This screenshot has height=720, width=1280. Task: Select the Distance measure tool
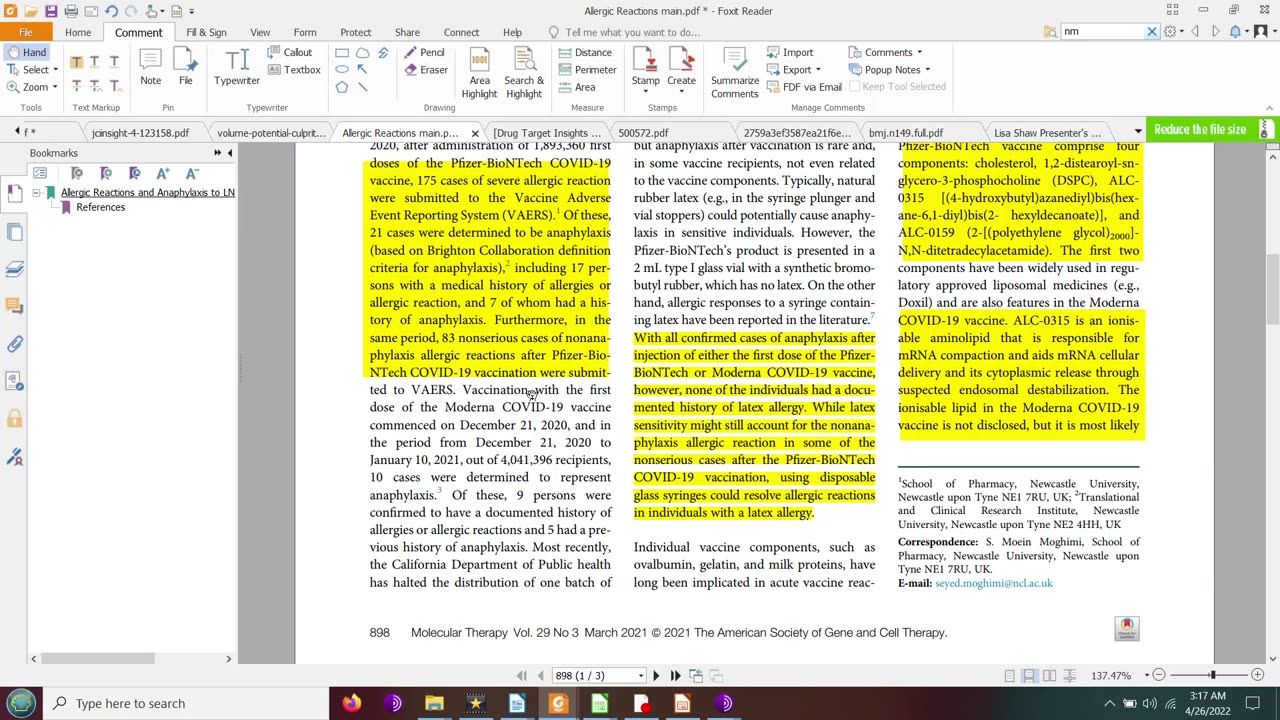[584, 52]
